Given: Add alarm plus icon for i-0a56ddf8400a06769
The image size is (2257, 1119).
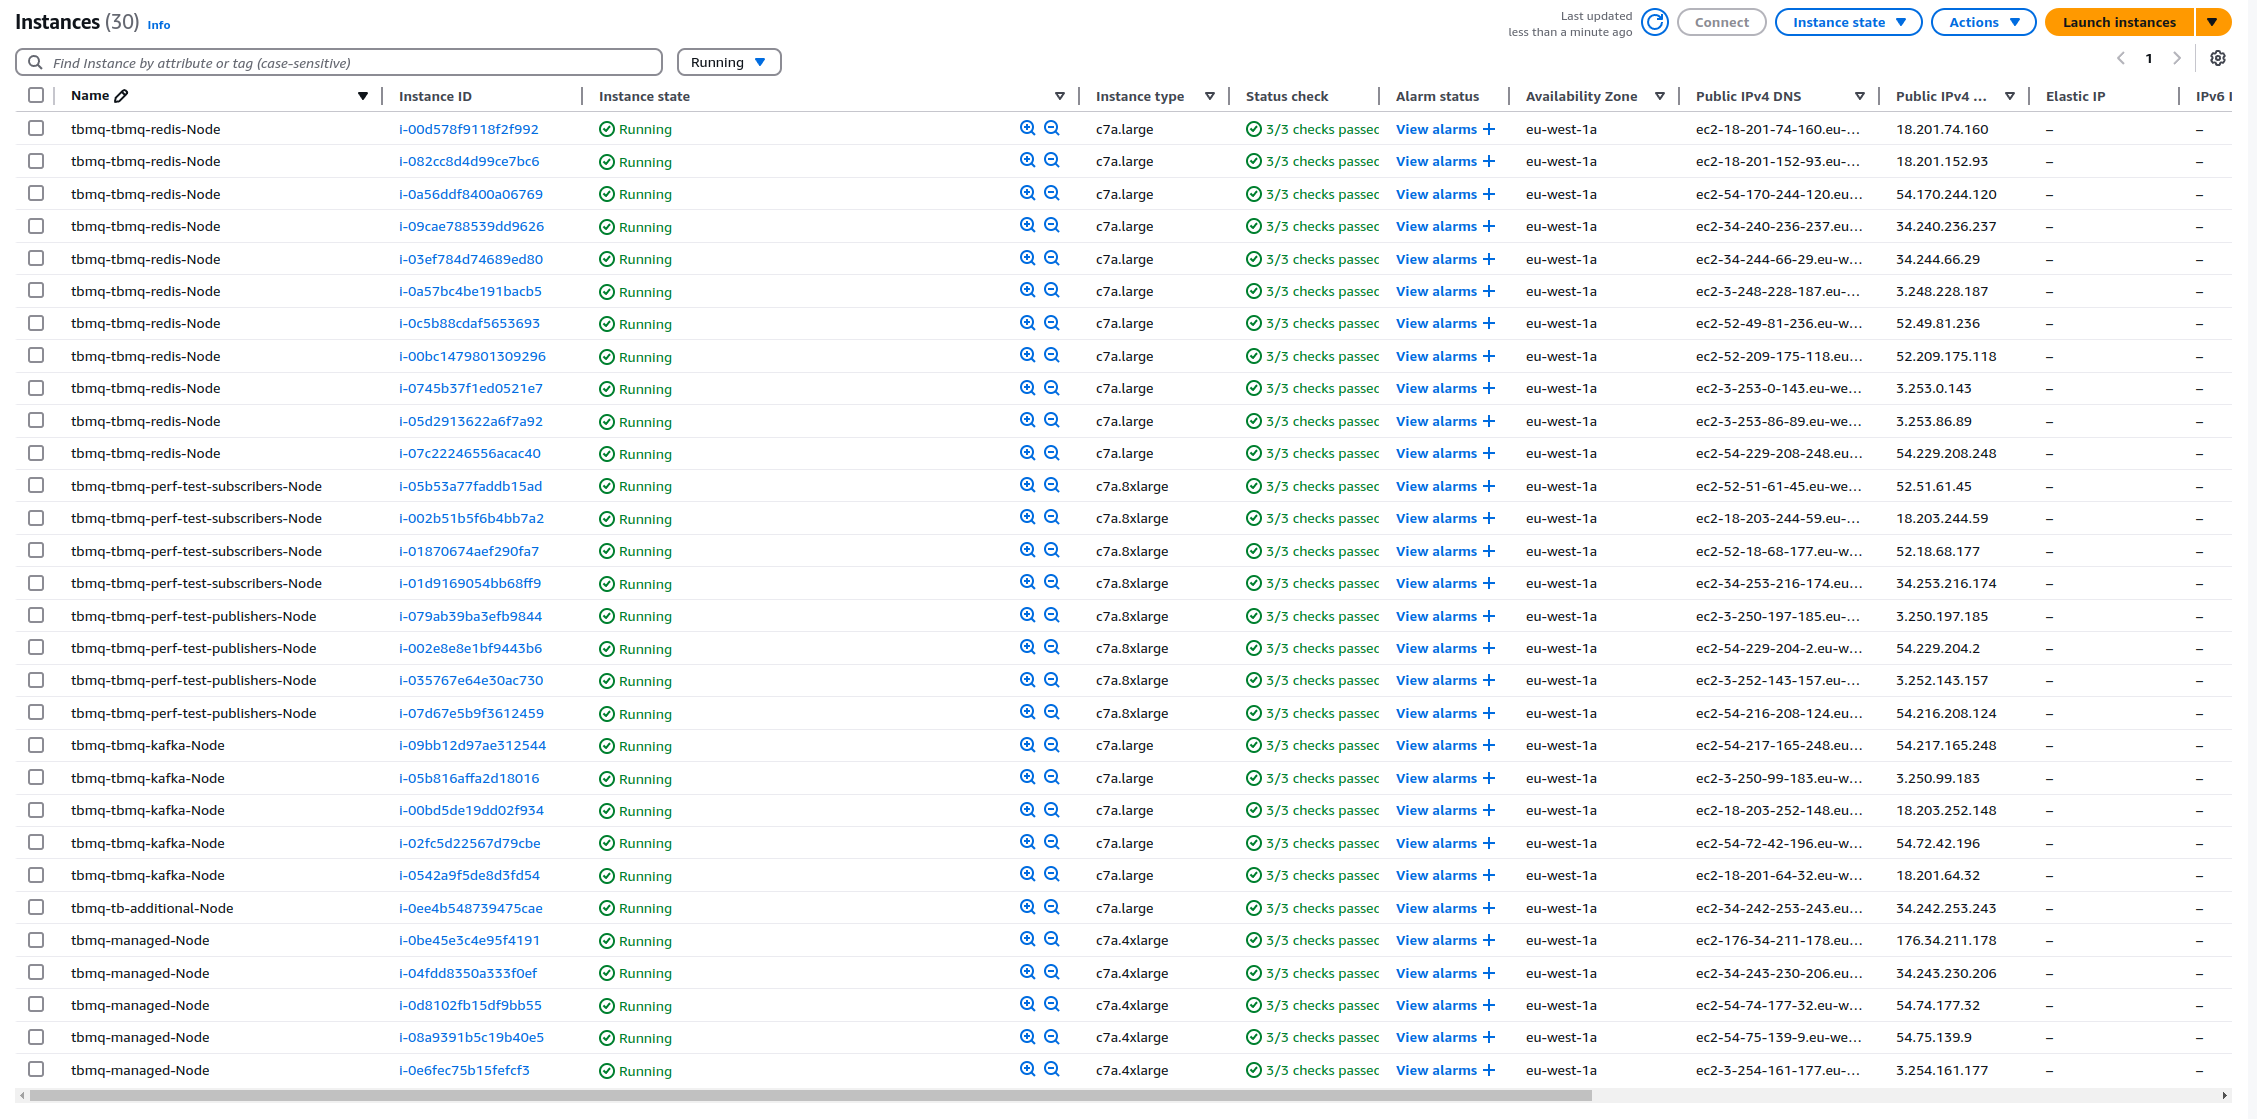Looking at the screenshot, I should click(x=1489, y=194).
